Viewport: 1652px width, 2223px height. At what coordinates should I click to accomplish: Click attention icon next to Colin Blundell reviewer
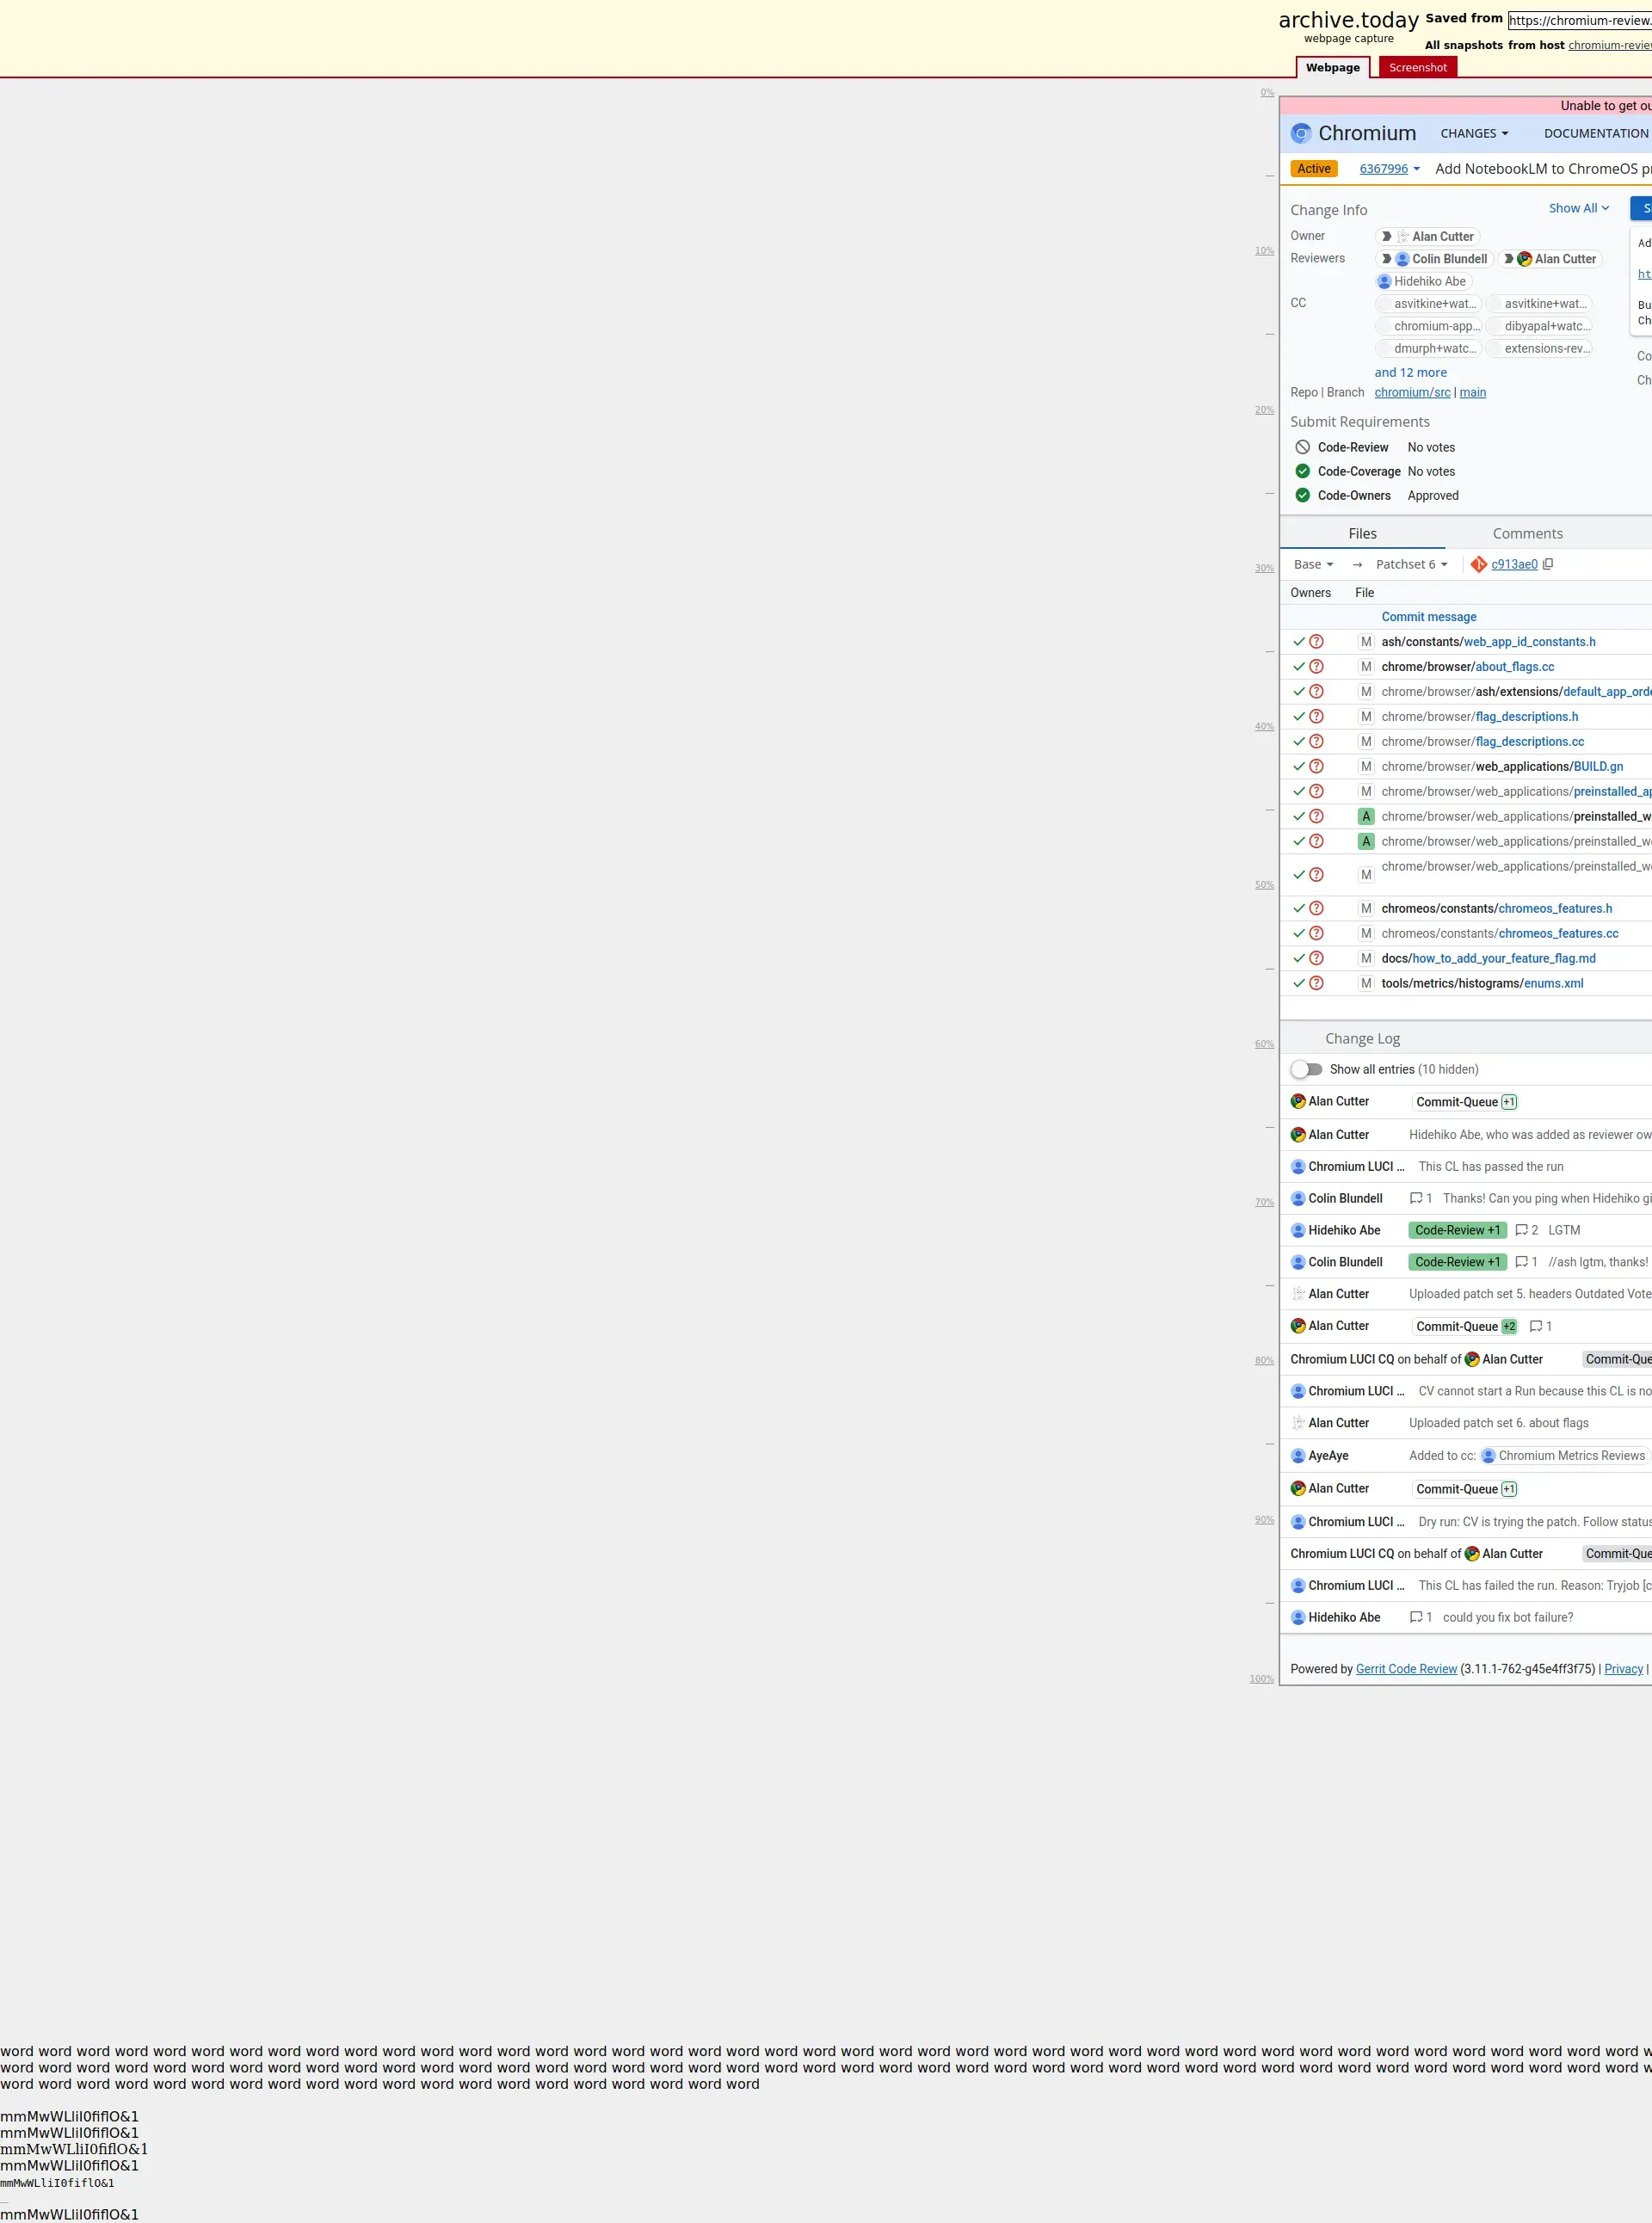pos(1386,259)
